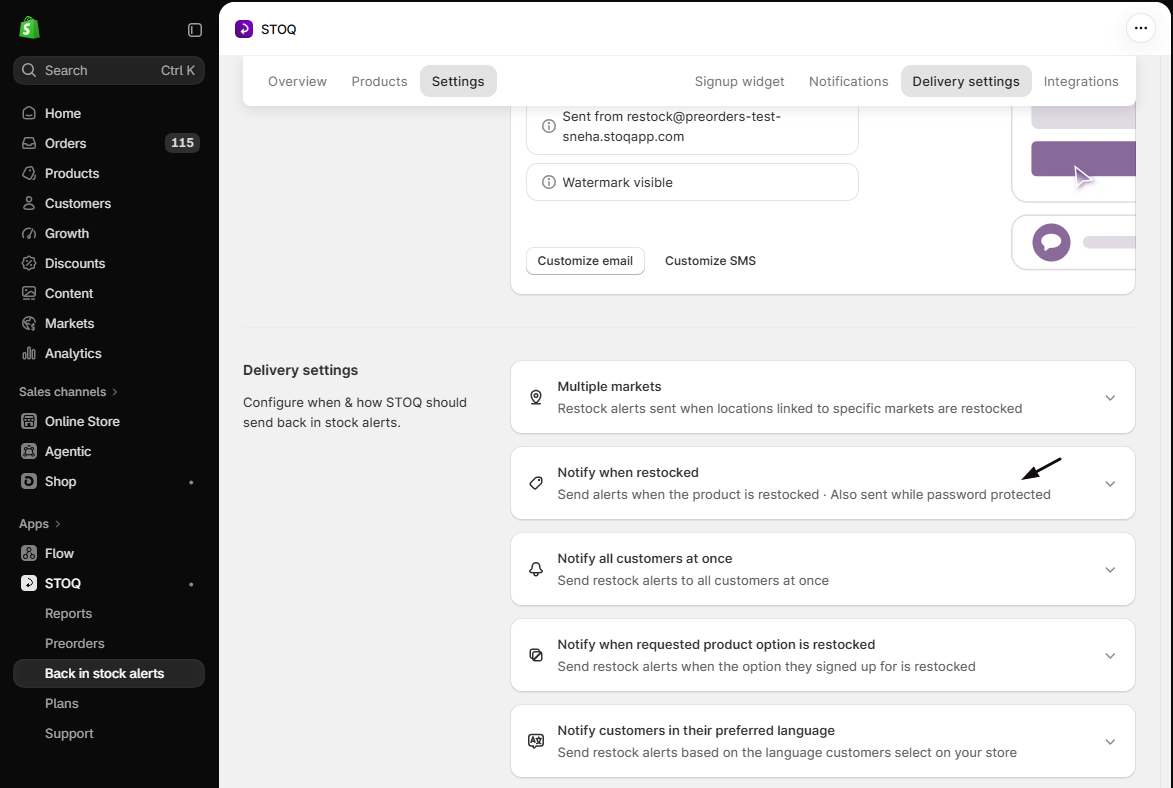The width and height of the screenshot is (1173, 788).
Task: Click the Orders inbox icon
Action: (x=29, y=143)
